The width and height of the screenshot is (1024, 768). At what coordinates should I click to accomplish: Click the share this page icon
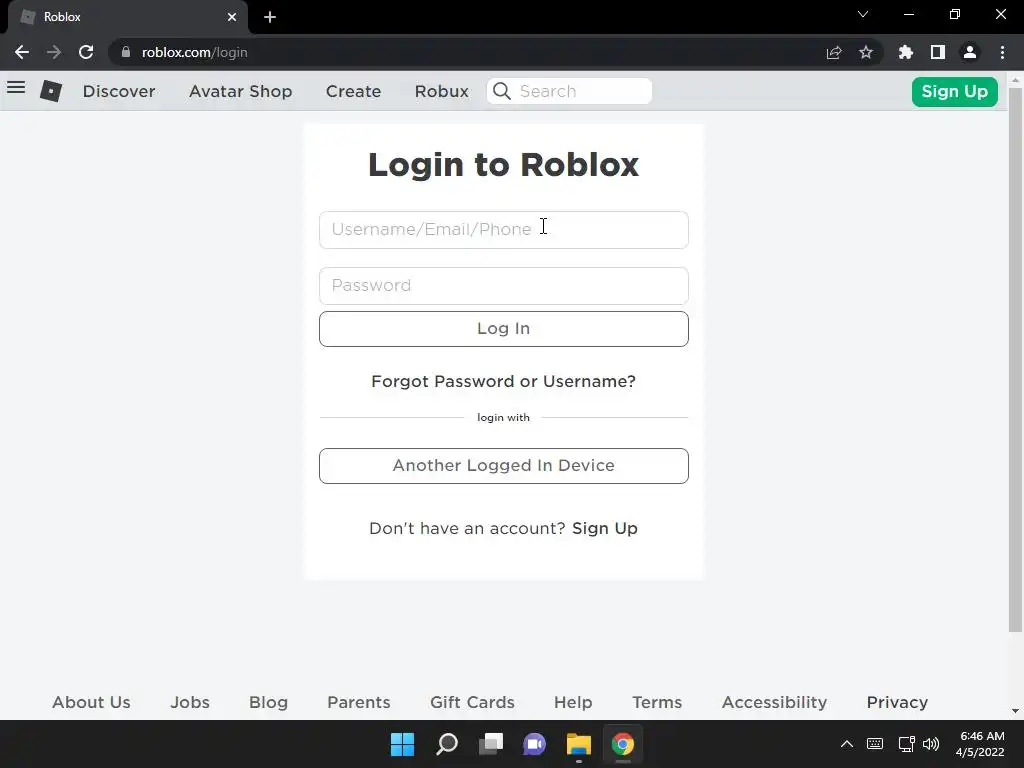(x=834, y=52)
